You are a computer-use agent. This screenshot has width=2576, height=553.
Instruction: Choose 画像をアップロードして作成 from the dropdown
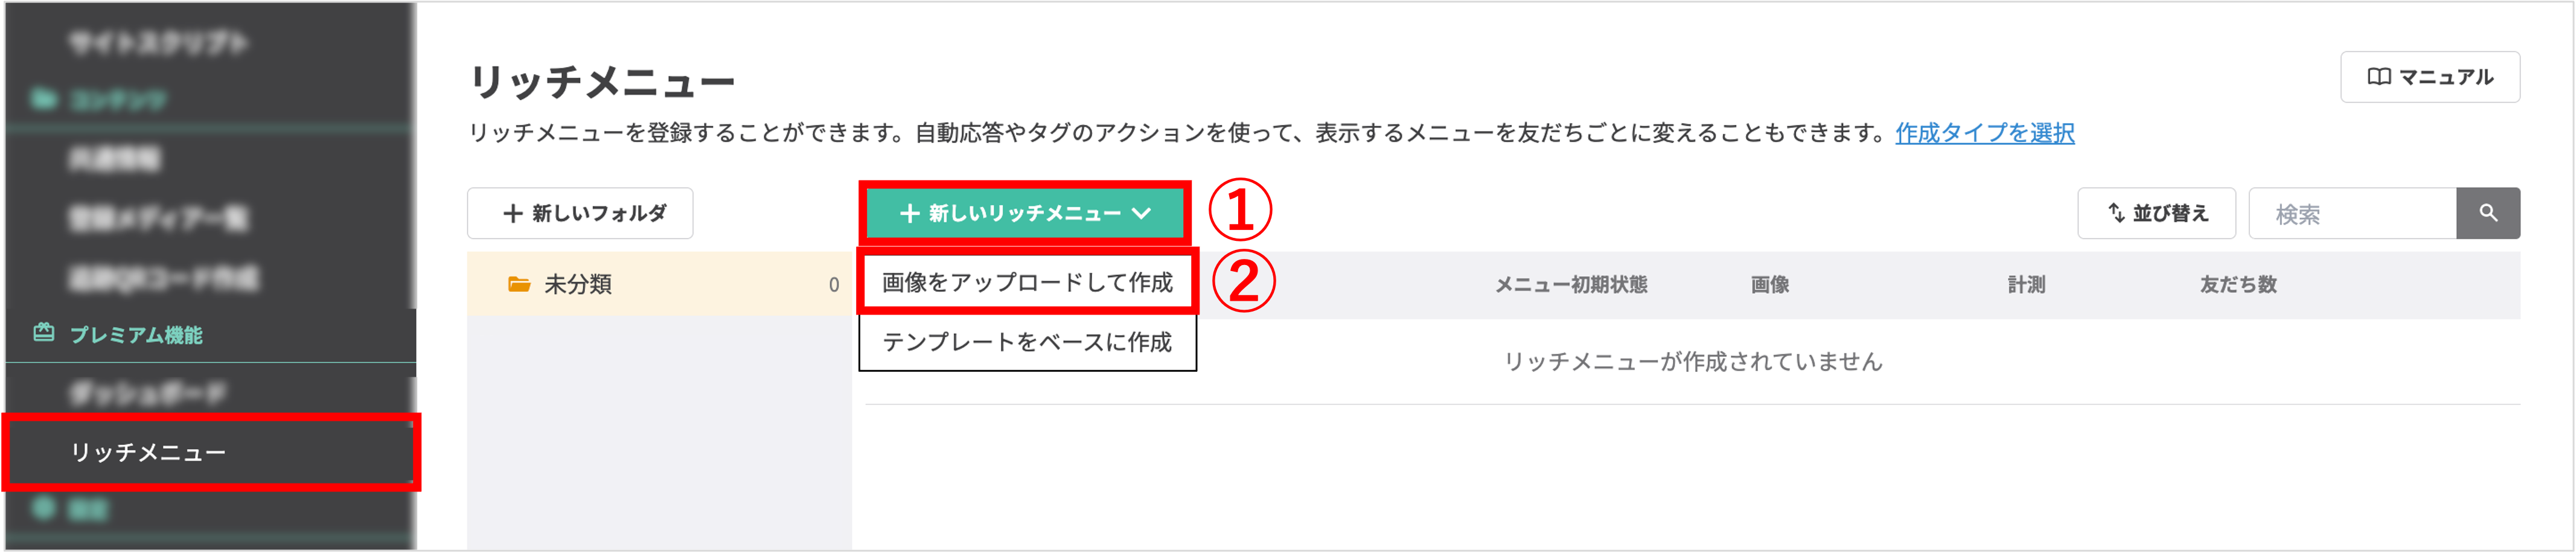pyautogui.click(x=1027, y=283)
